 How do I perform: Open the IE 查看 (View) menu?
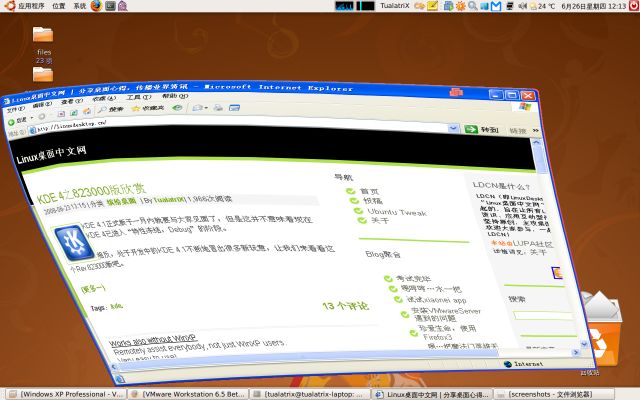pos(72,101)
